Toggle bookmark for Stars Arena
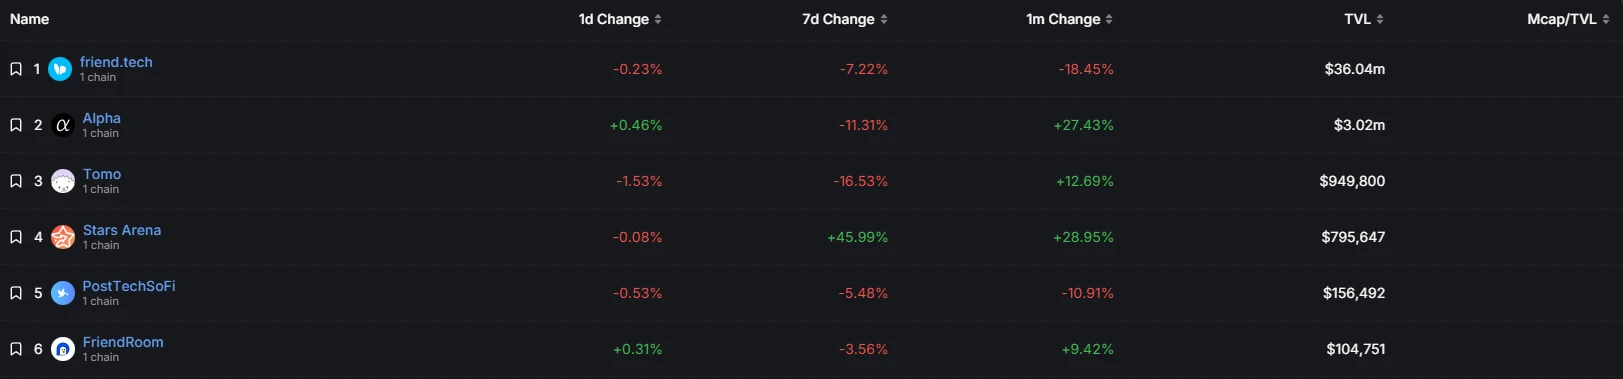The height and width of the screenshot is (379, 1623). point(16,237)
